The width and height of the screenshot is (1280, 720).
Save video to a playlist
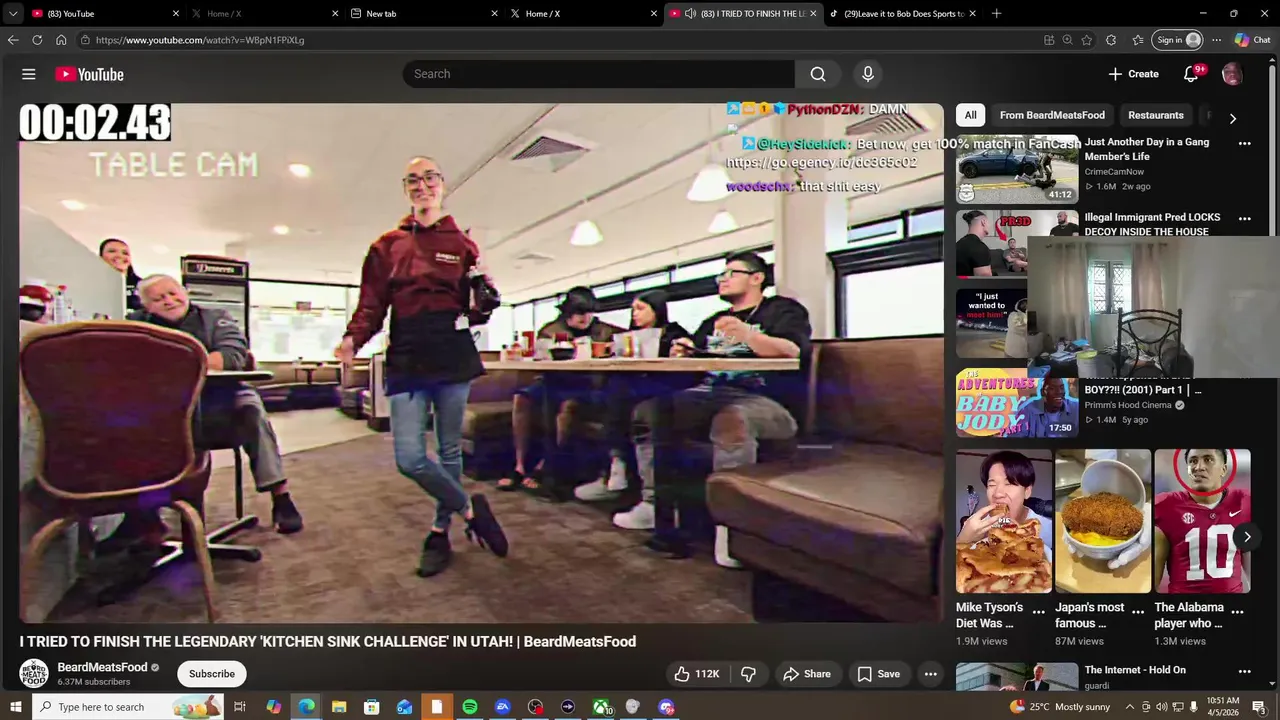coord(879,674)
